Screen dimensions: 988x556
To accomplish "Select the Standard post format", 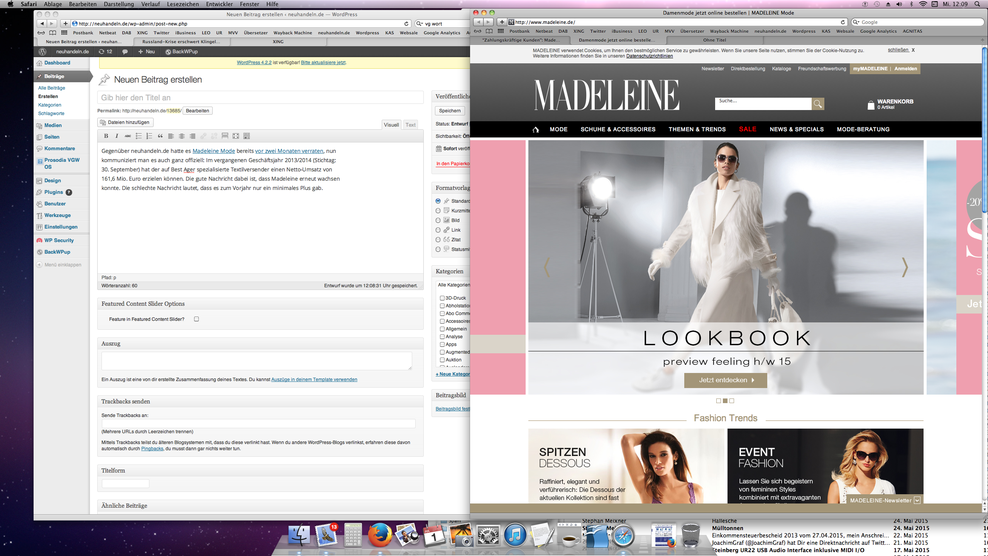I will (438, 201).
